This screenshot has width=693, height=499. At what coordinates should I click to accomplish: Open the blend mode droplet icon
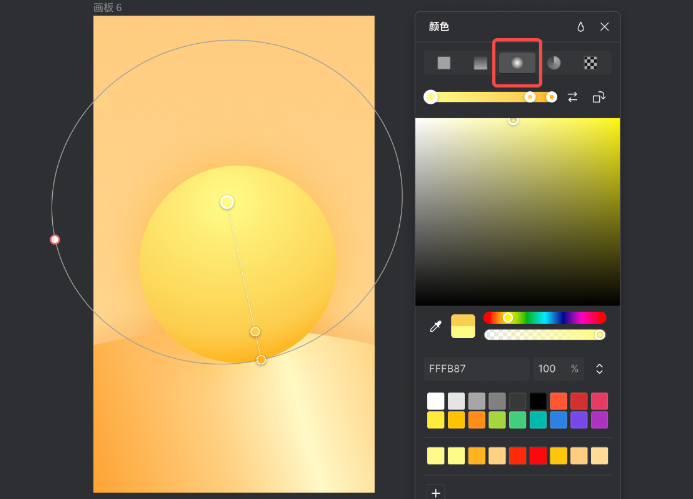581,27
